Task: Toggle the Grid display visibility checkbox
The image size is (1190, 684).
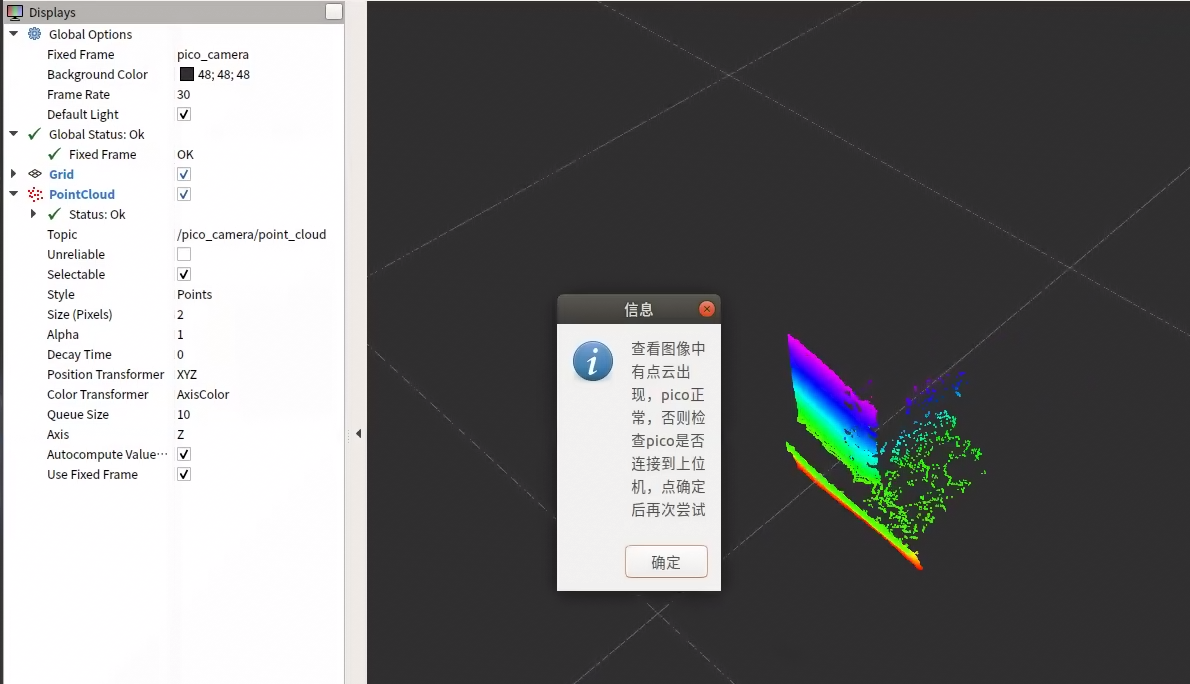Action: point(184,174)
